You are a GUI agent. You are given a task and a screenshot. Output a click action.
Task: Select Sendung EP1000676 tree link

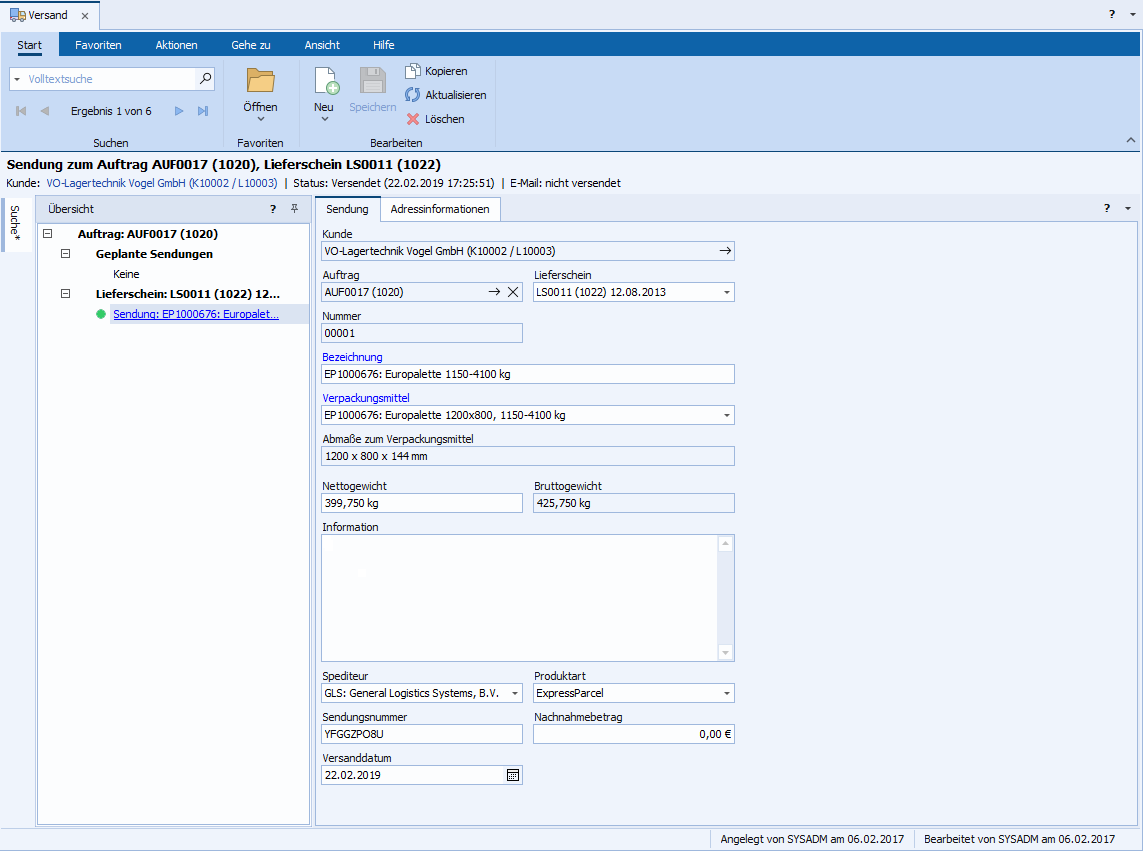point(195,314)
